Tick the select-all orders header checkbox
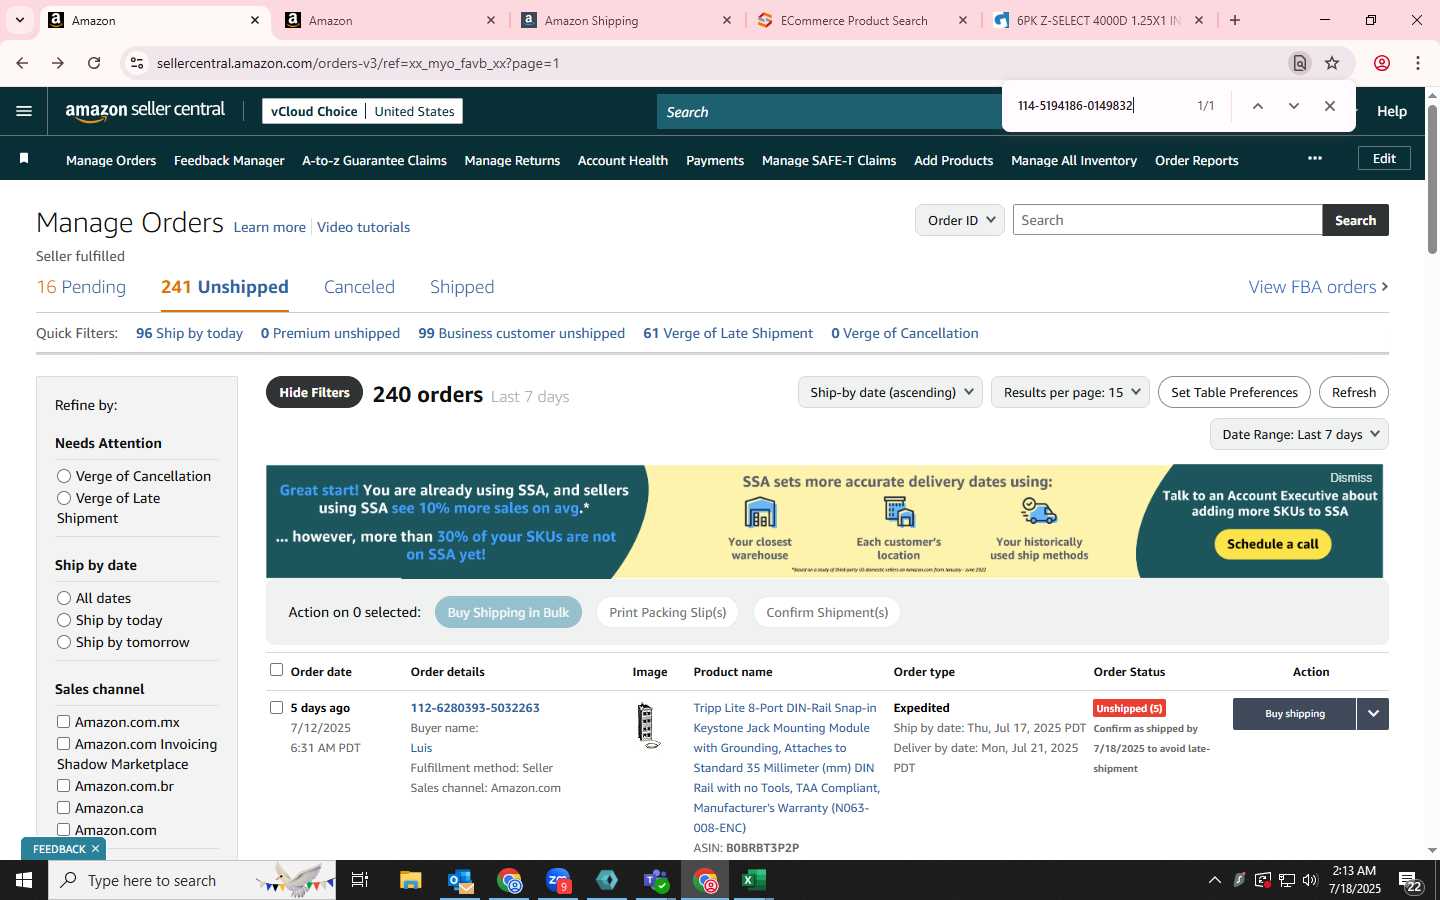The width and height of the screenshot is (1440, 900). pos(277,670)
